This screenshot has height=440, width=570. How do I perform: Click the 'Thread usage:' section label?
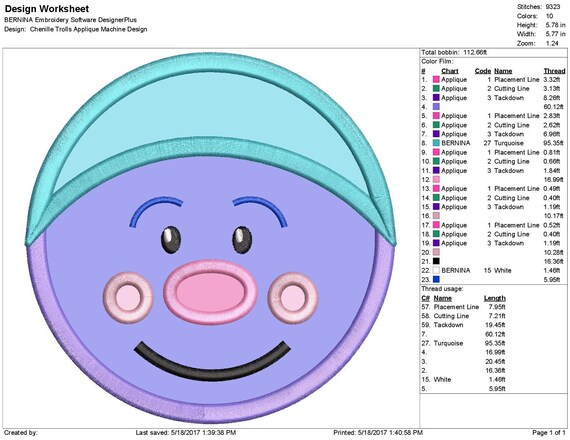pyautogui.click(x=442, y=289)
